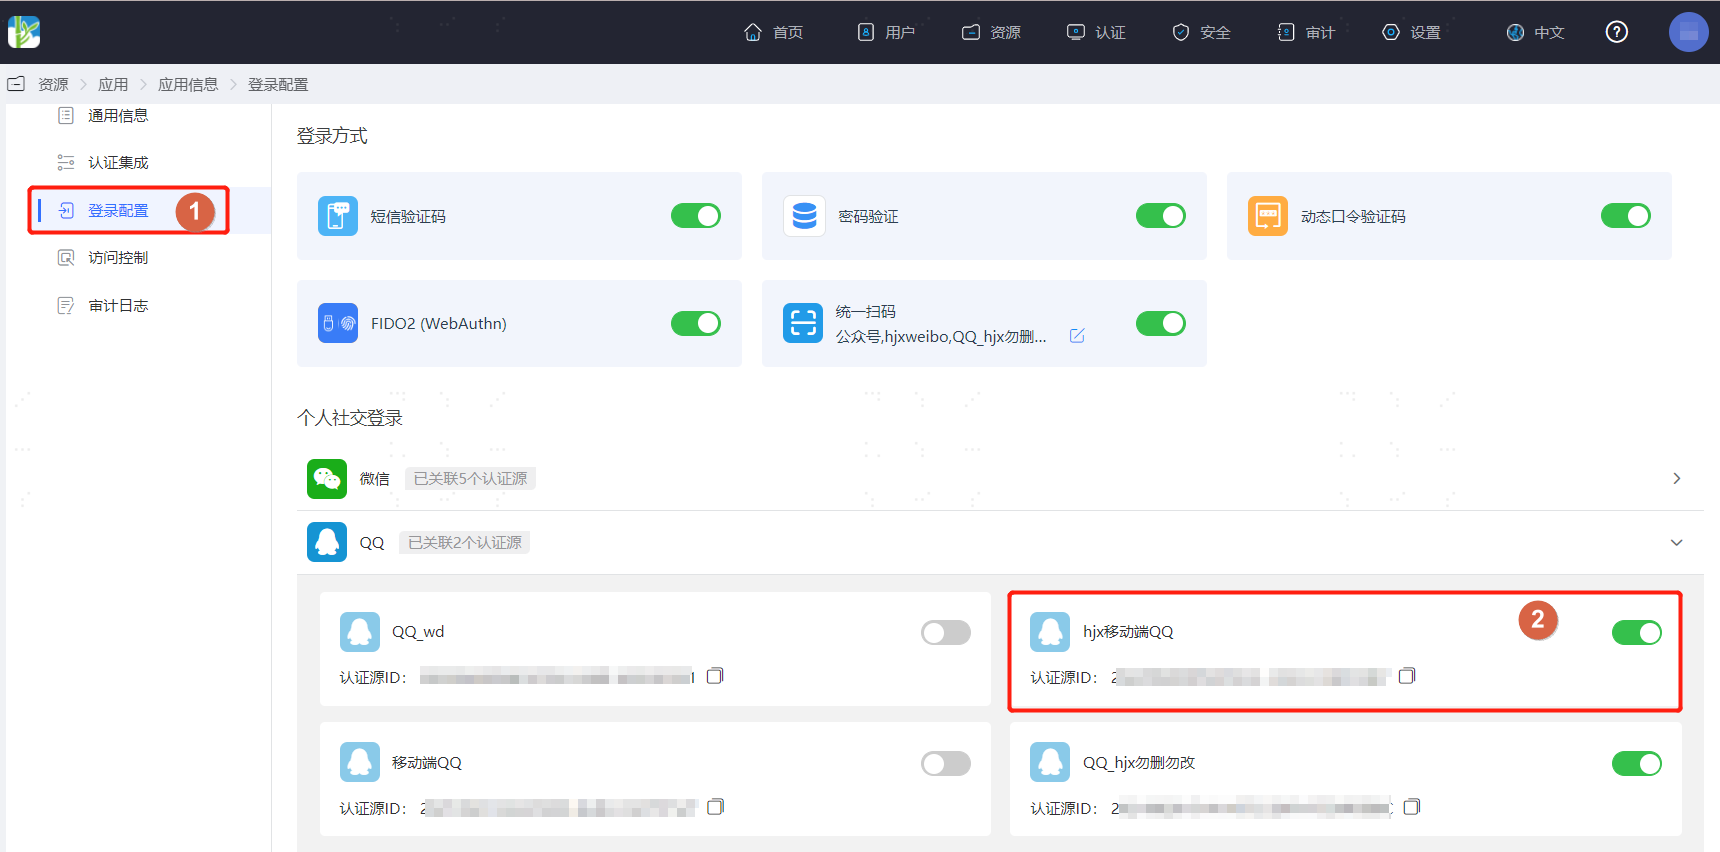Copy the 移动端QQ authentication source ID

pos(715,807)
